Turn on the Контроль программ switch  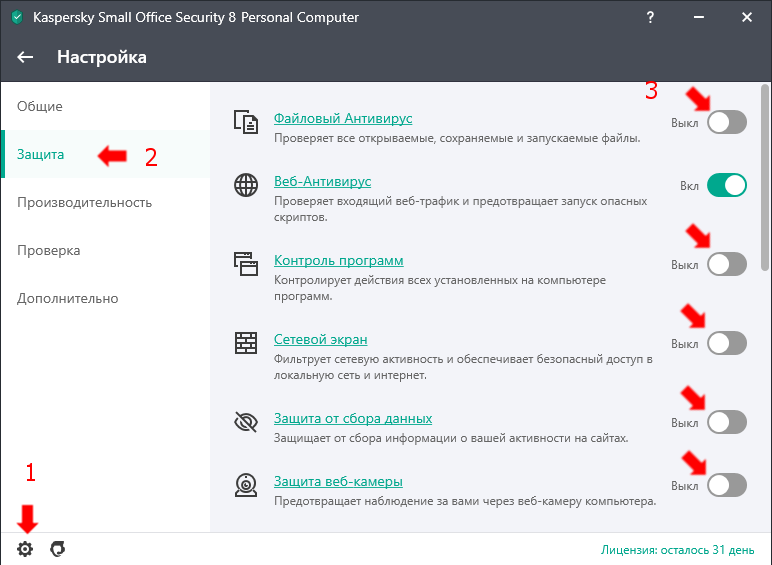click(727, 264)
